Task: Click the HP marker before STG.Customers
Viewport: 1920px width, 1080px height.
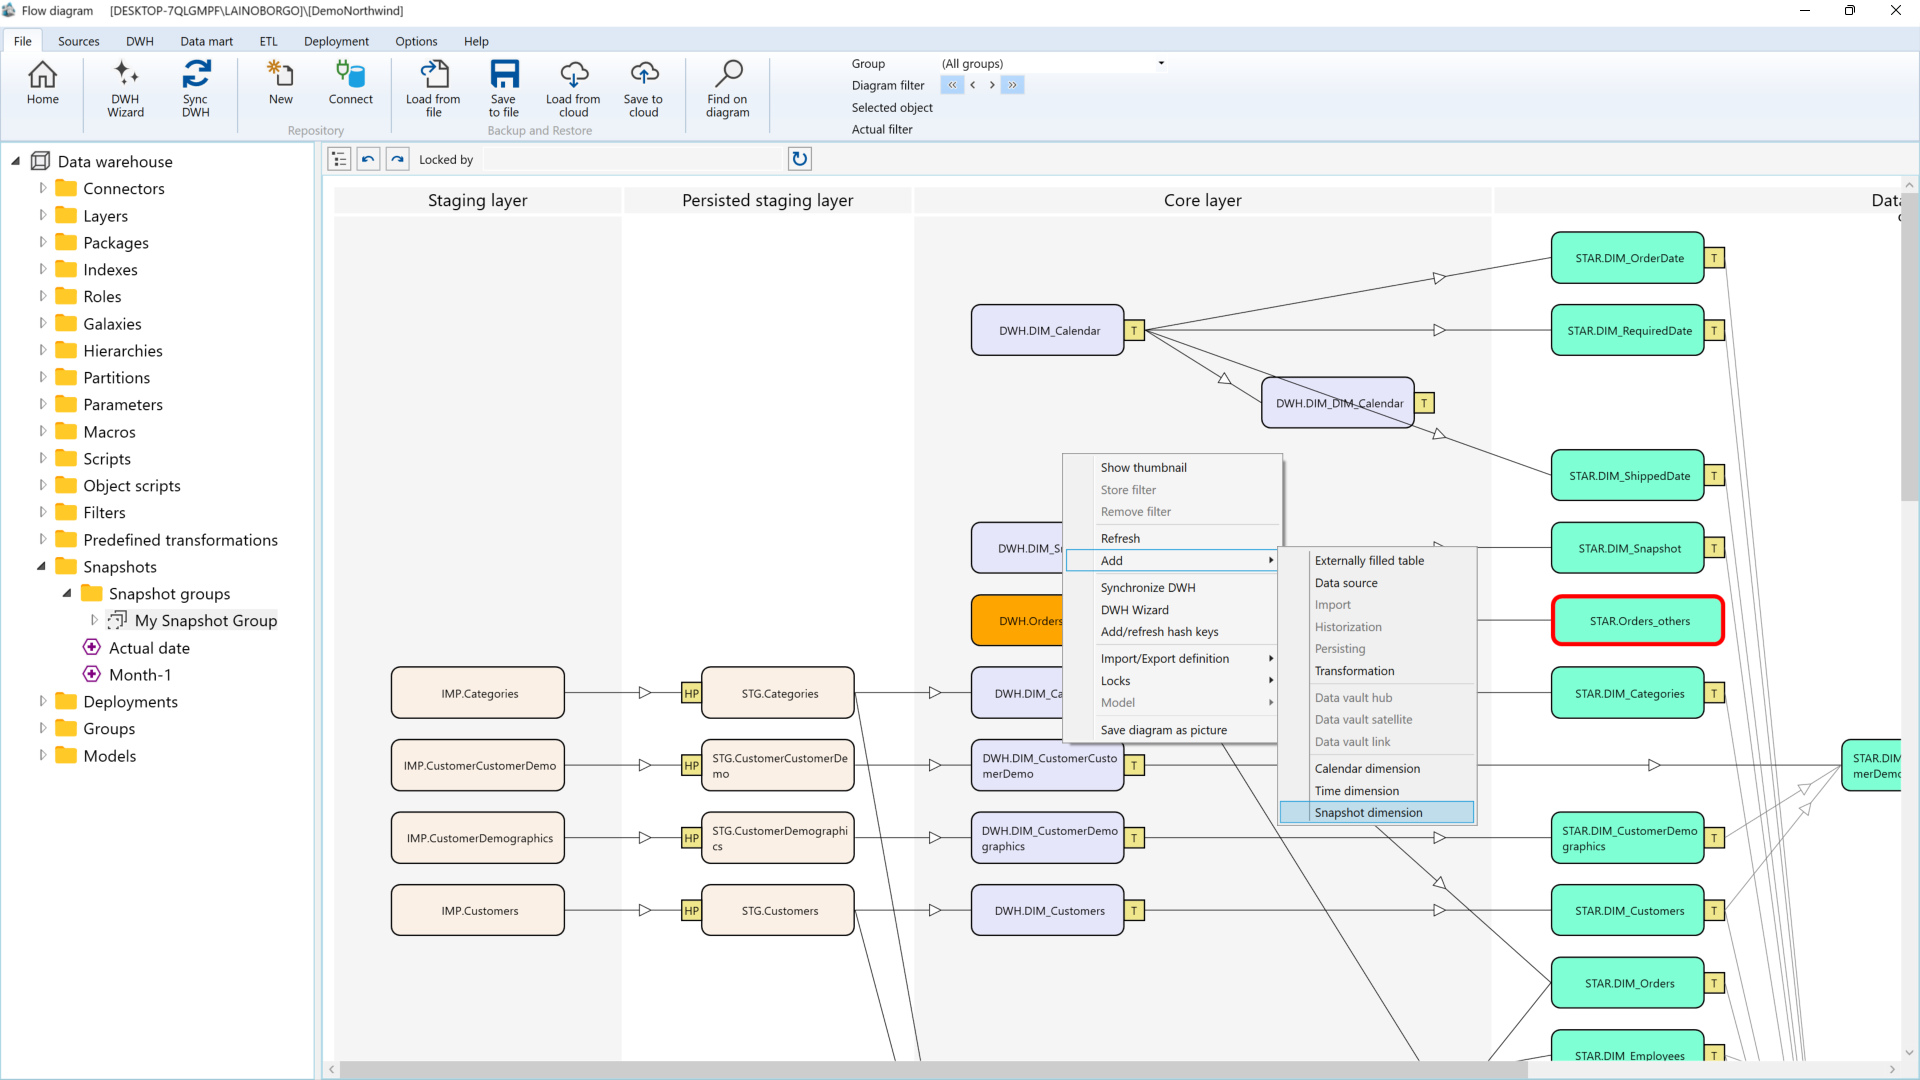Action: pyautogui.click(x=691, y=910)
